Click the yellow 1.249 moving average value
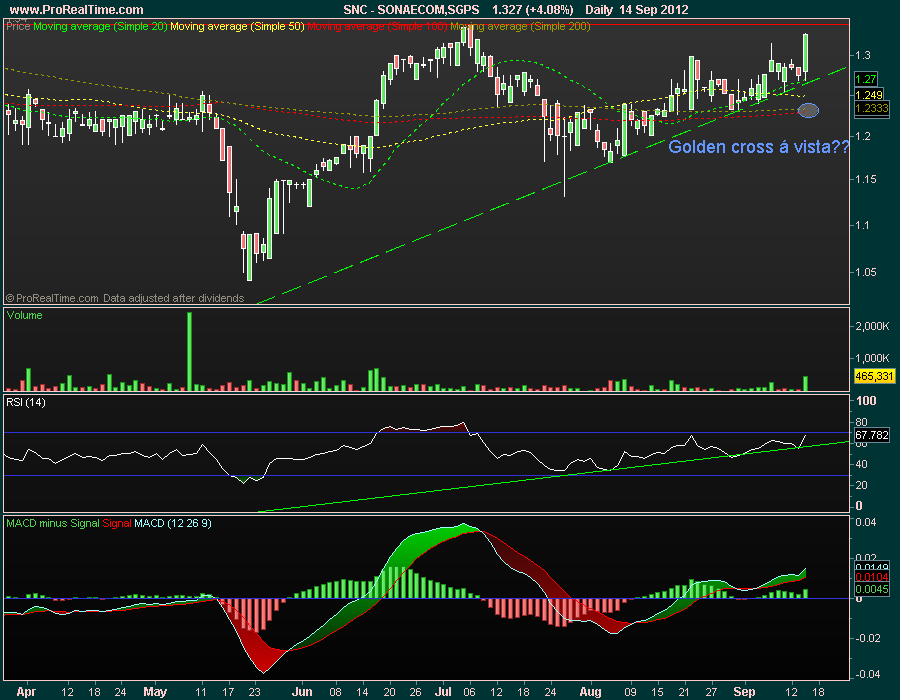Screen dimensions: 900x700 (x=868, y=95)
